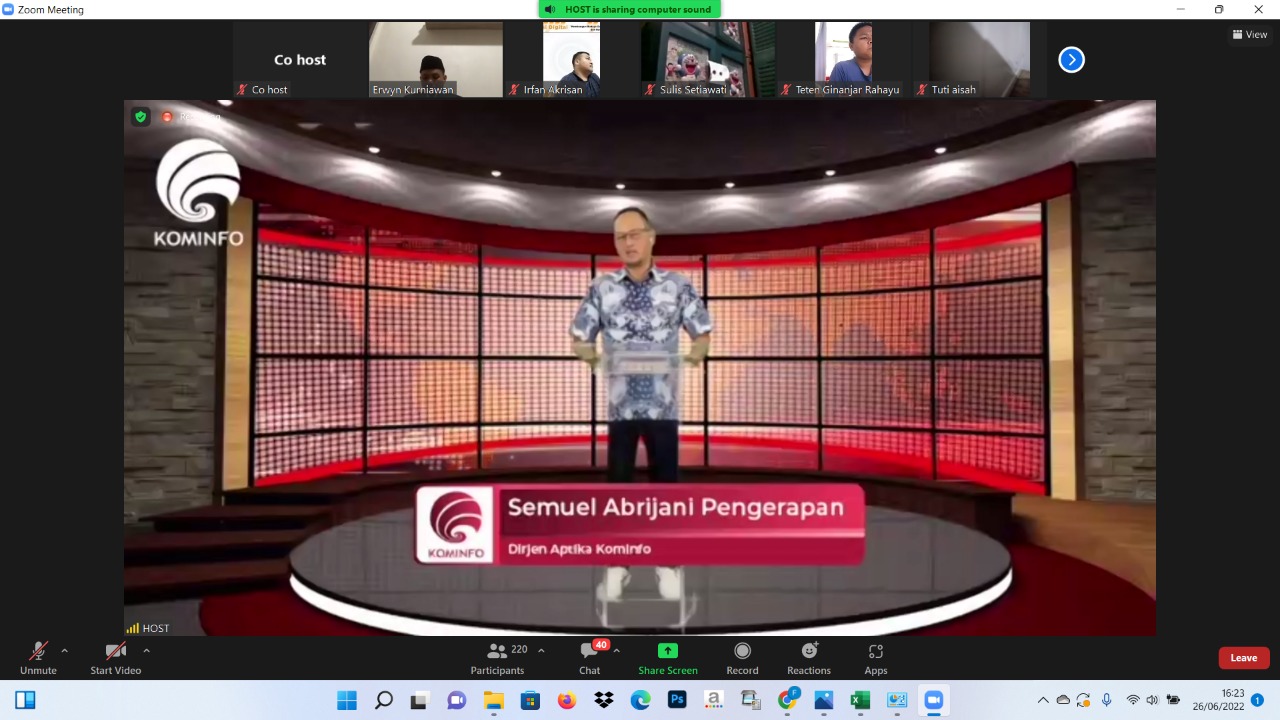
Task: Select Erwyn Kurniawan's video thumbnail
Action: click(x=436, y=60)
